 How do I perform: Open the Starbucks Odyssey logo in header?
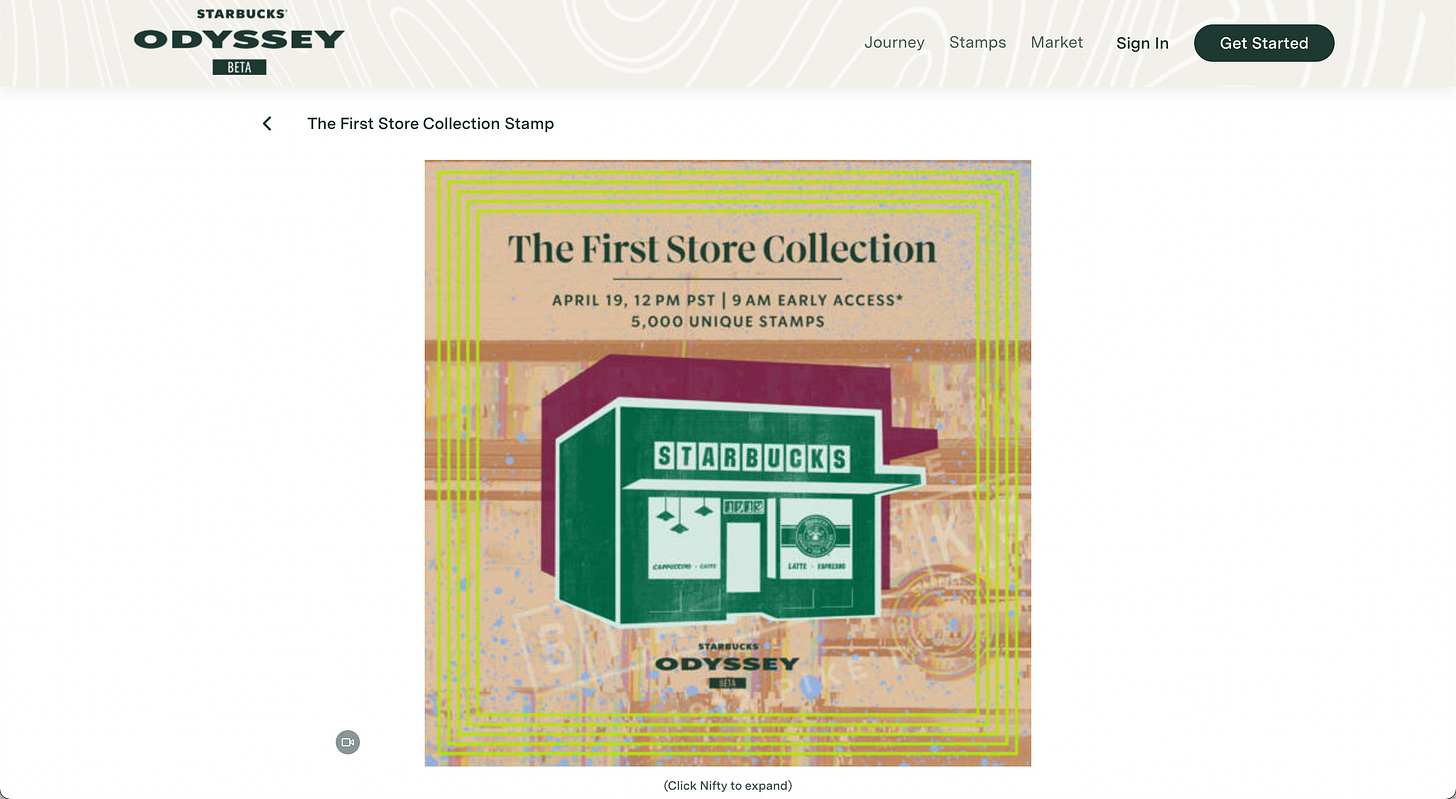[x=239, y=42]
